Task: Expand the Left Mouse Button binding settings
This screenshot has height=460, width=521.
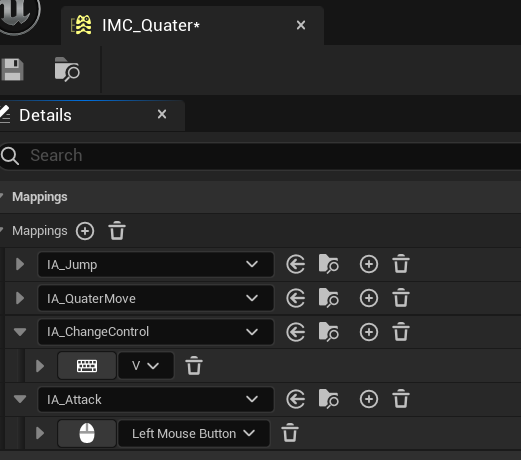Action: pos(40,433)
